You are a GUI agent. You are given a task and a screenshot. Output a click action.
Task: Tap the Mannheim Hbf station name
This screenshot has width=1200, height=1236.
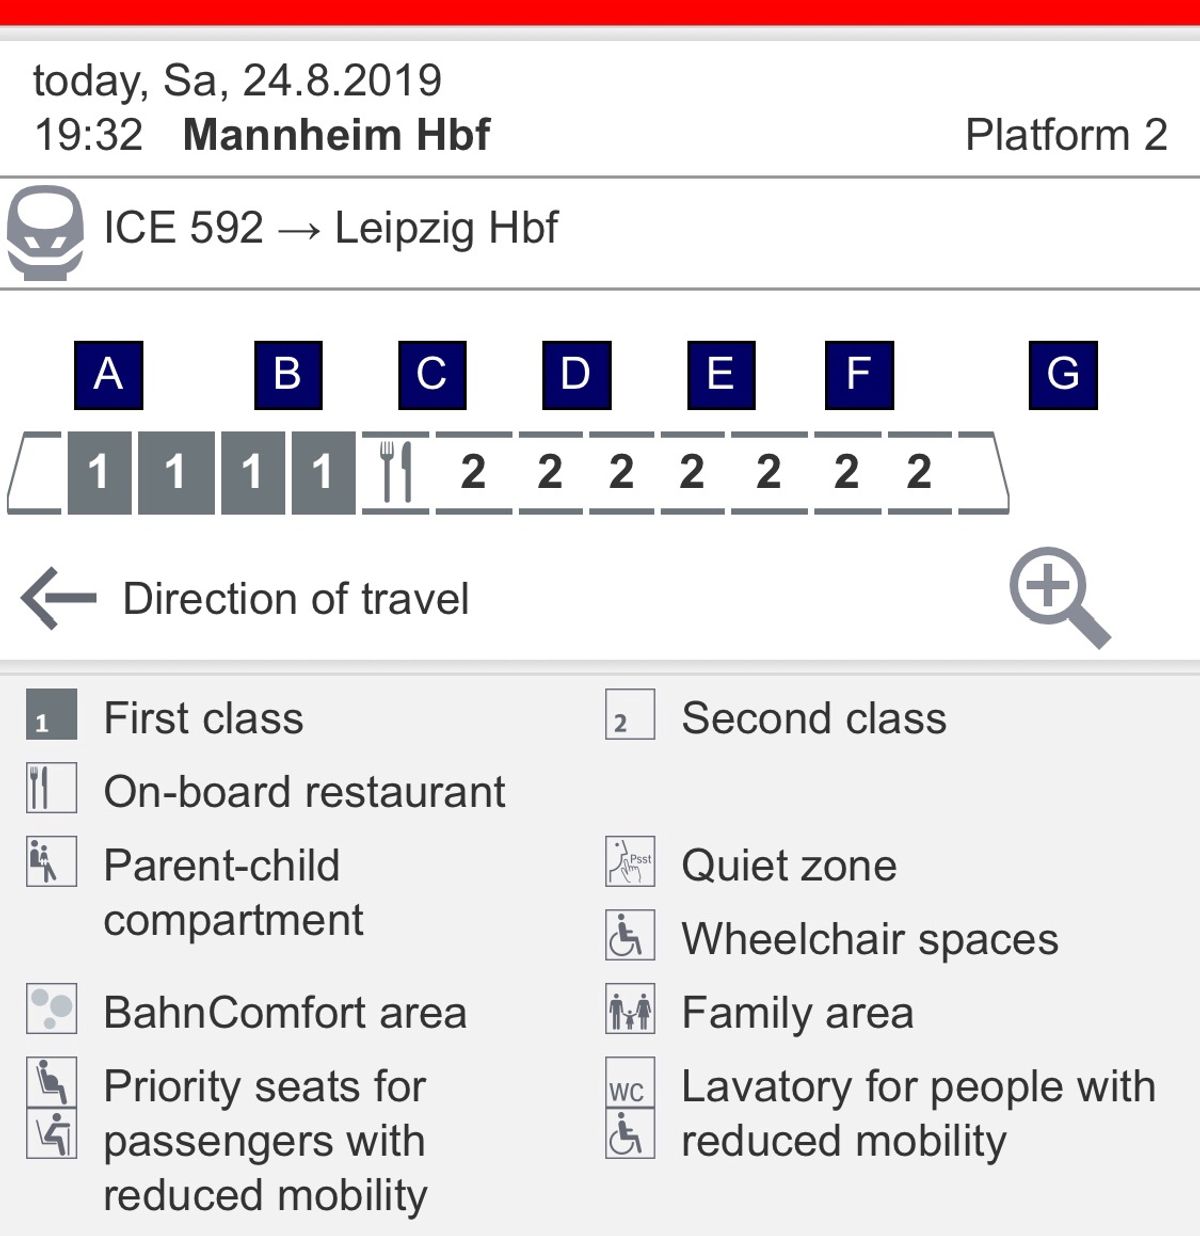(336, 135)
